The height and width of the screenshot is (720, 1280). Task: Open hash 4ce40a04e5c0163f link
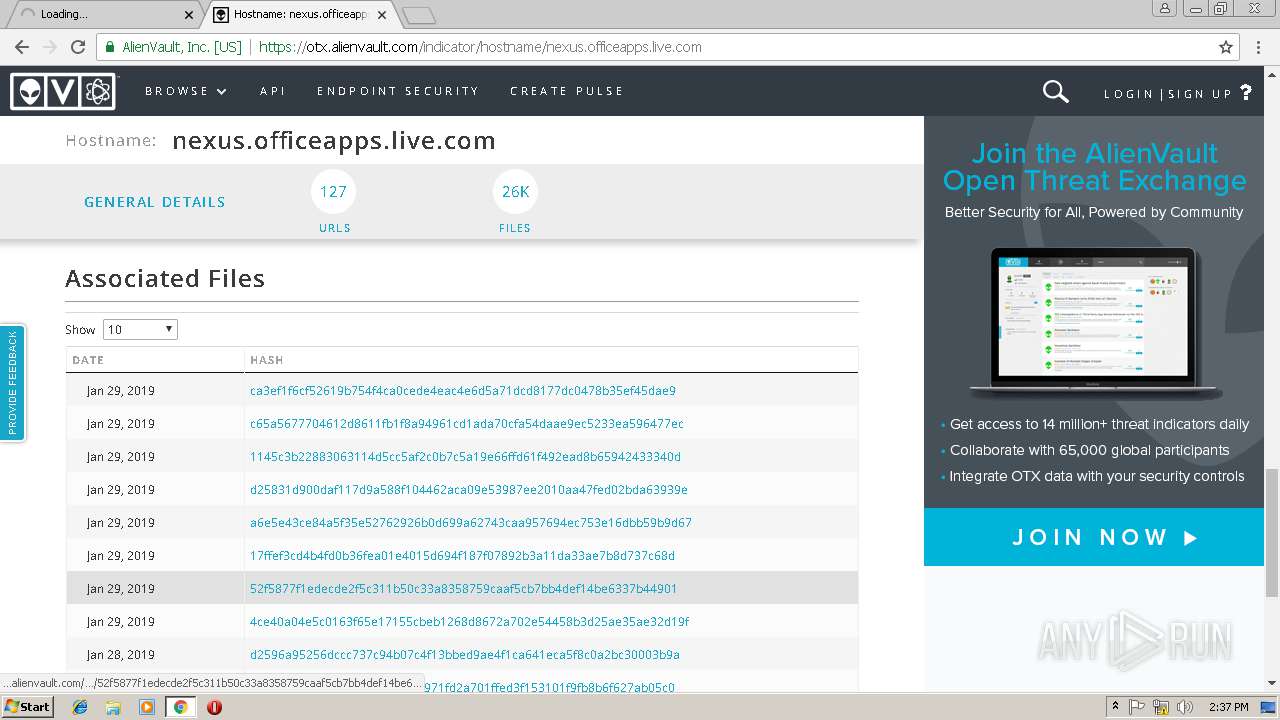pyautogui.click(x=469, y=622)
